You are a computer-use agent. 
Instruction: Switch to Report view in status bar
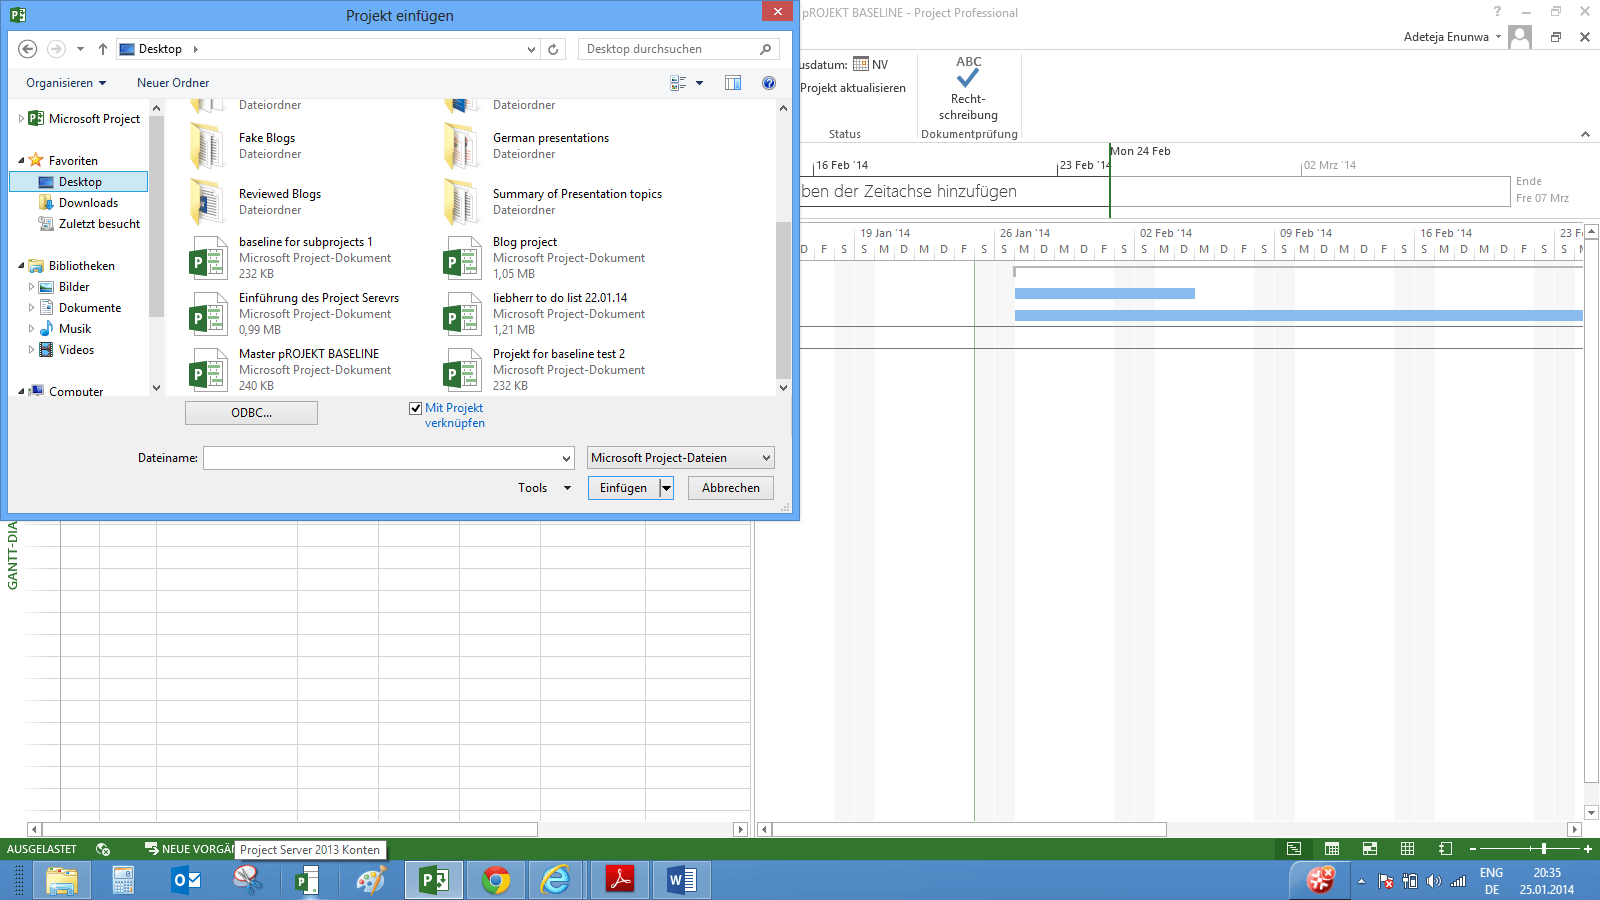click(1445, 849)
